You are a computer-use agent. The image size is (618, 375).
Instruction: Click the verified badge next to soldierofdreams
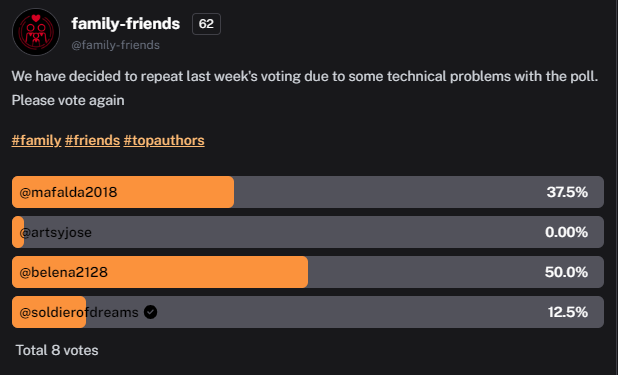click(x=150, y=312)
